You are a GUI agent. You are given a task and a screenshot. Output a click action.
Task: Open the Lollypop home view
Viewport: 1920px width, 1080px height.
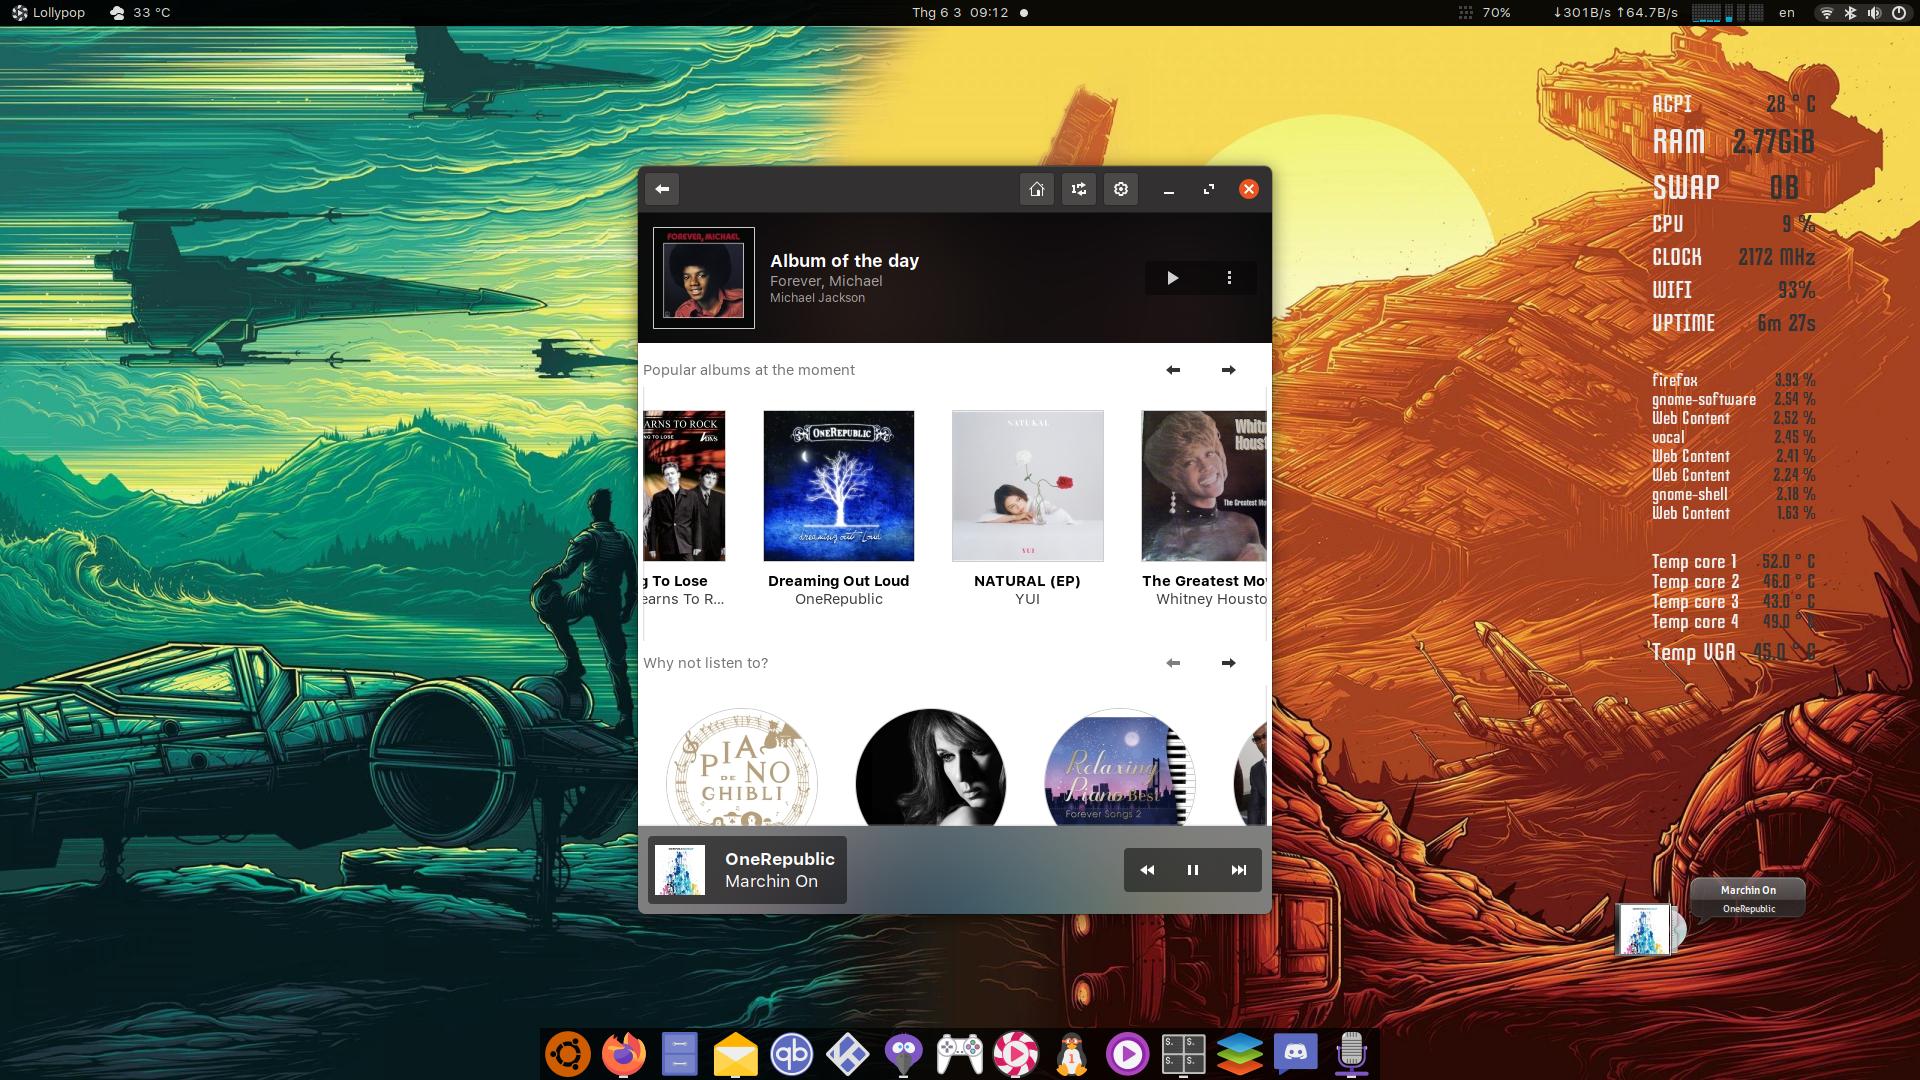click(x=1037, y=189)
